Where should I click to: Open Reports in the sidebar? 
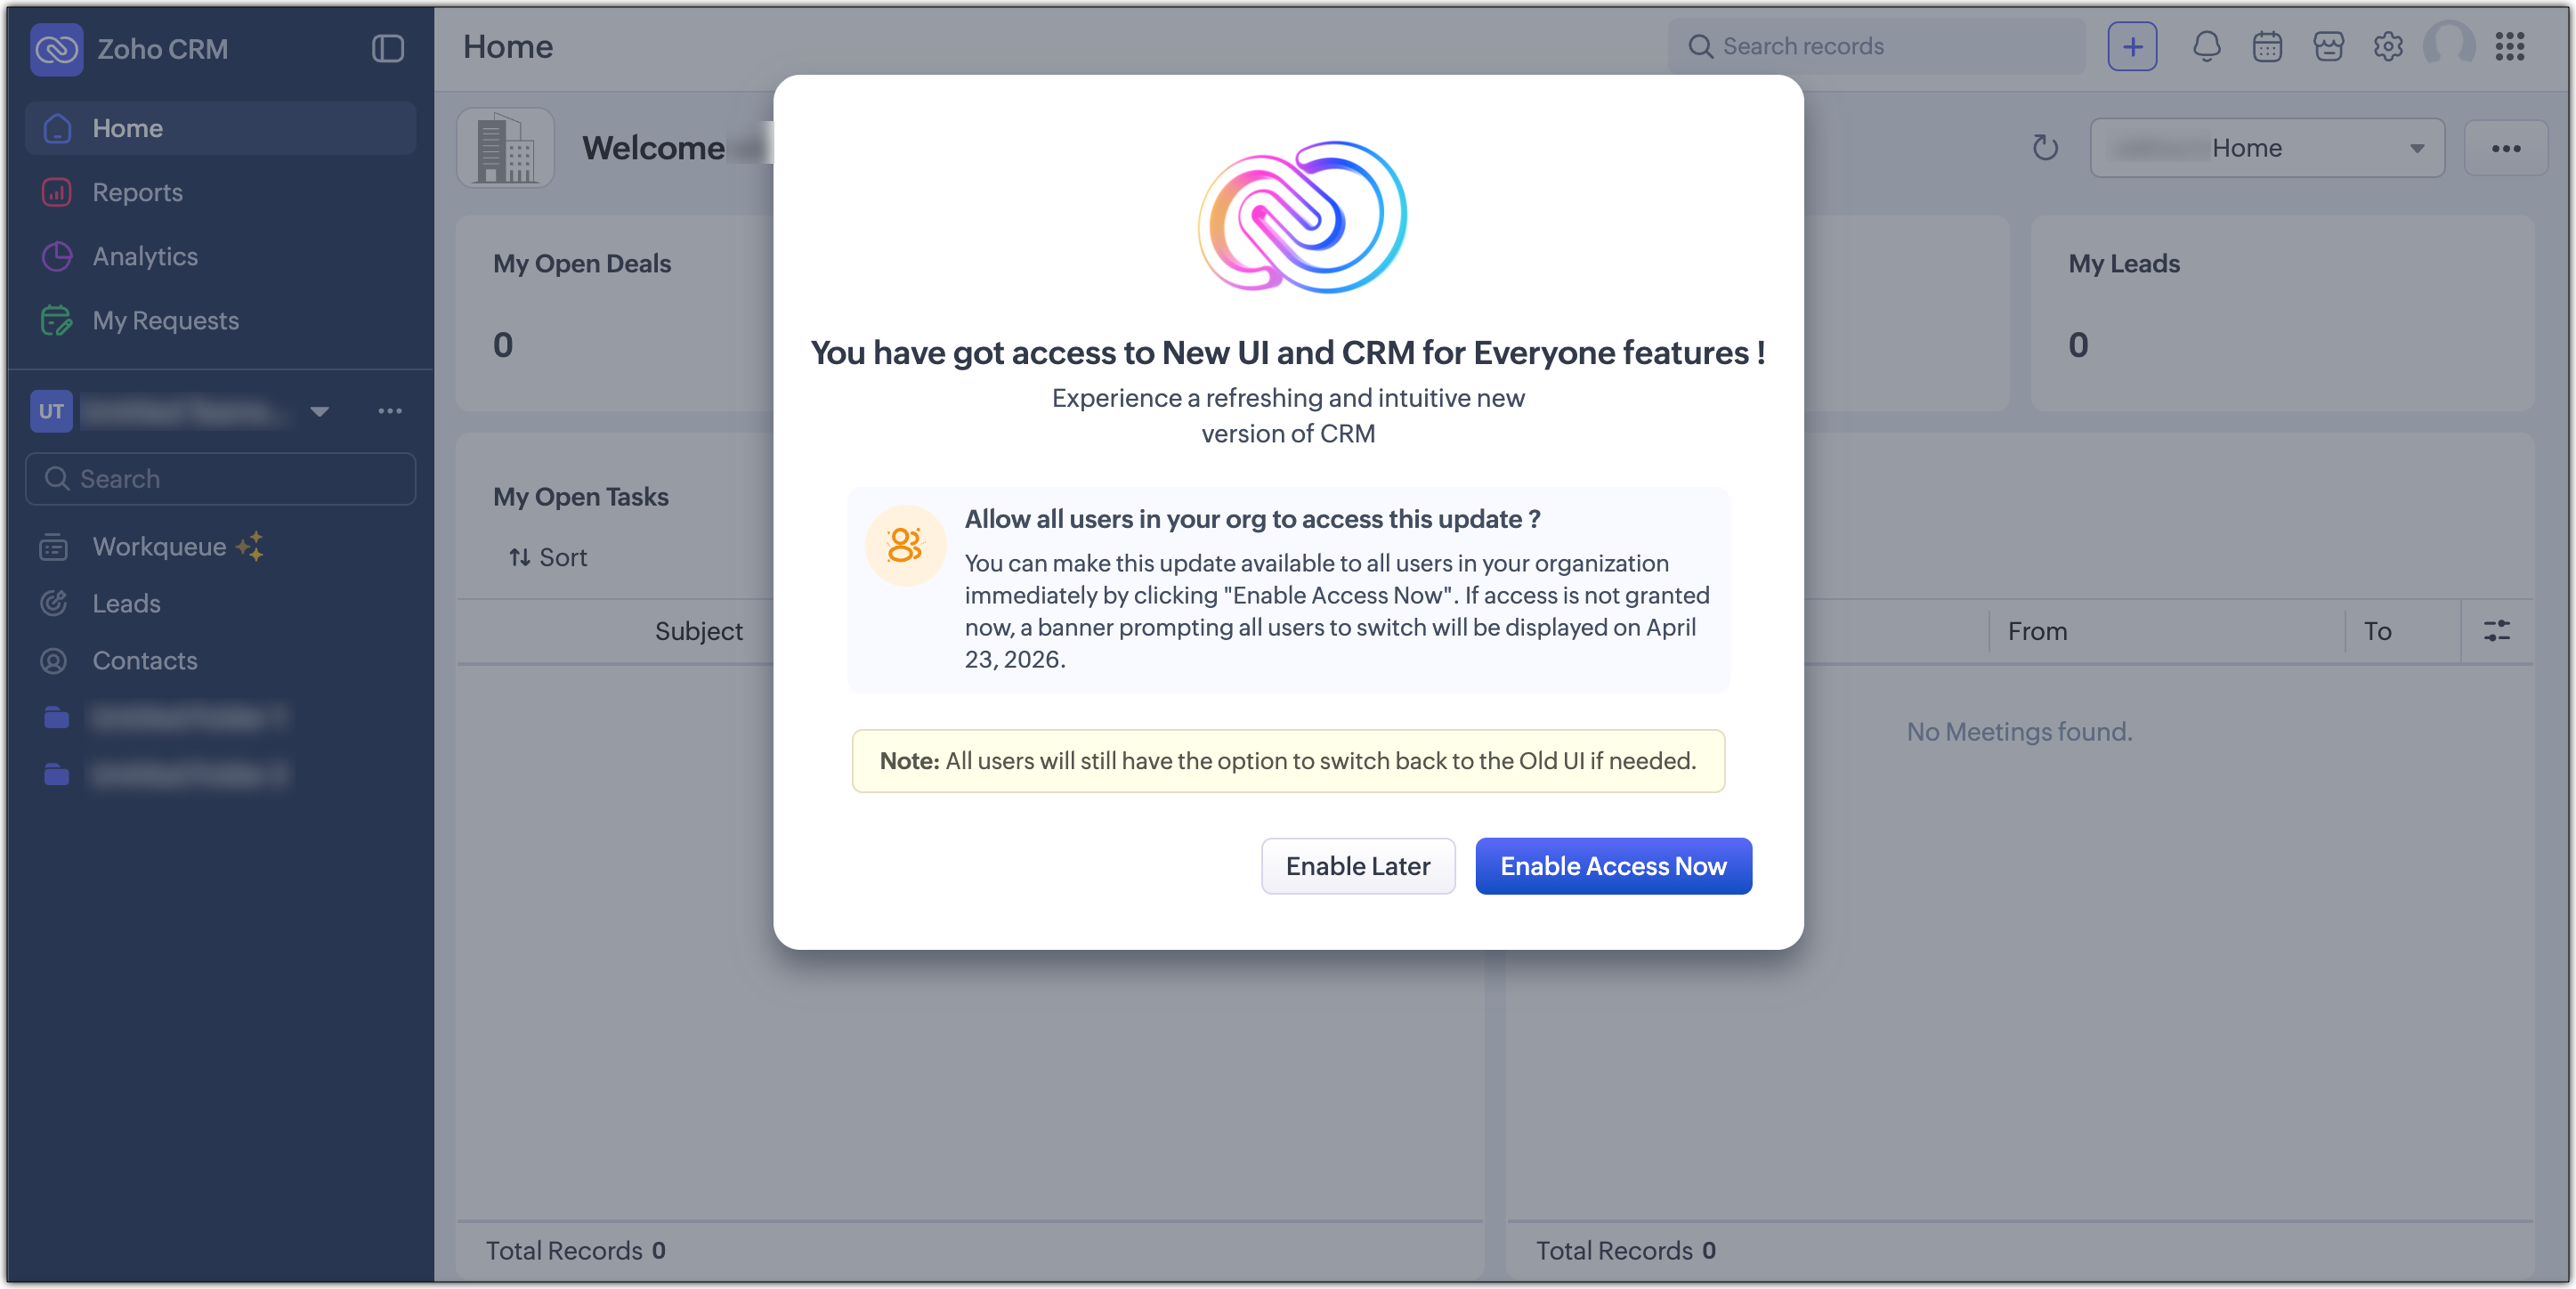tap(137, 192)
